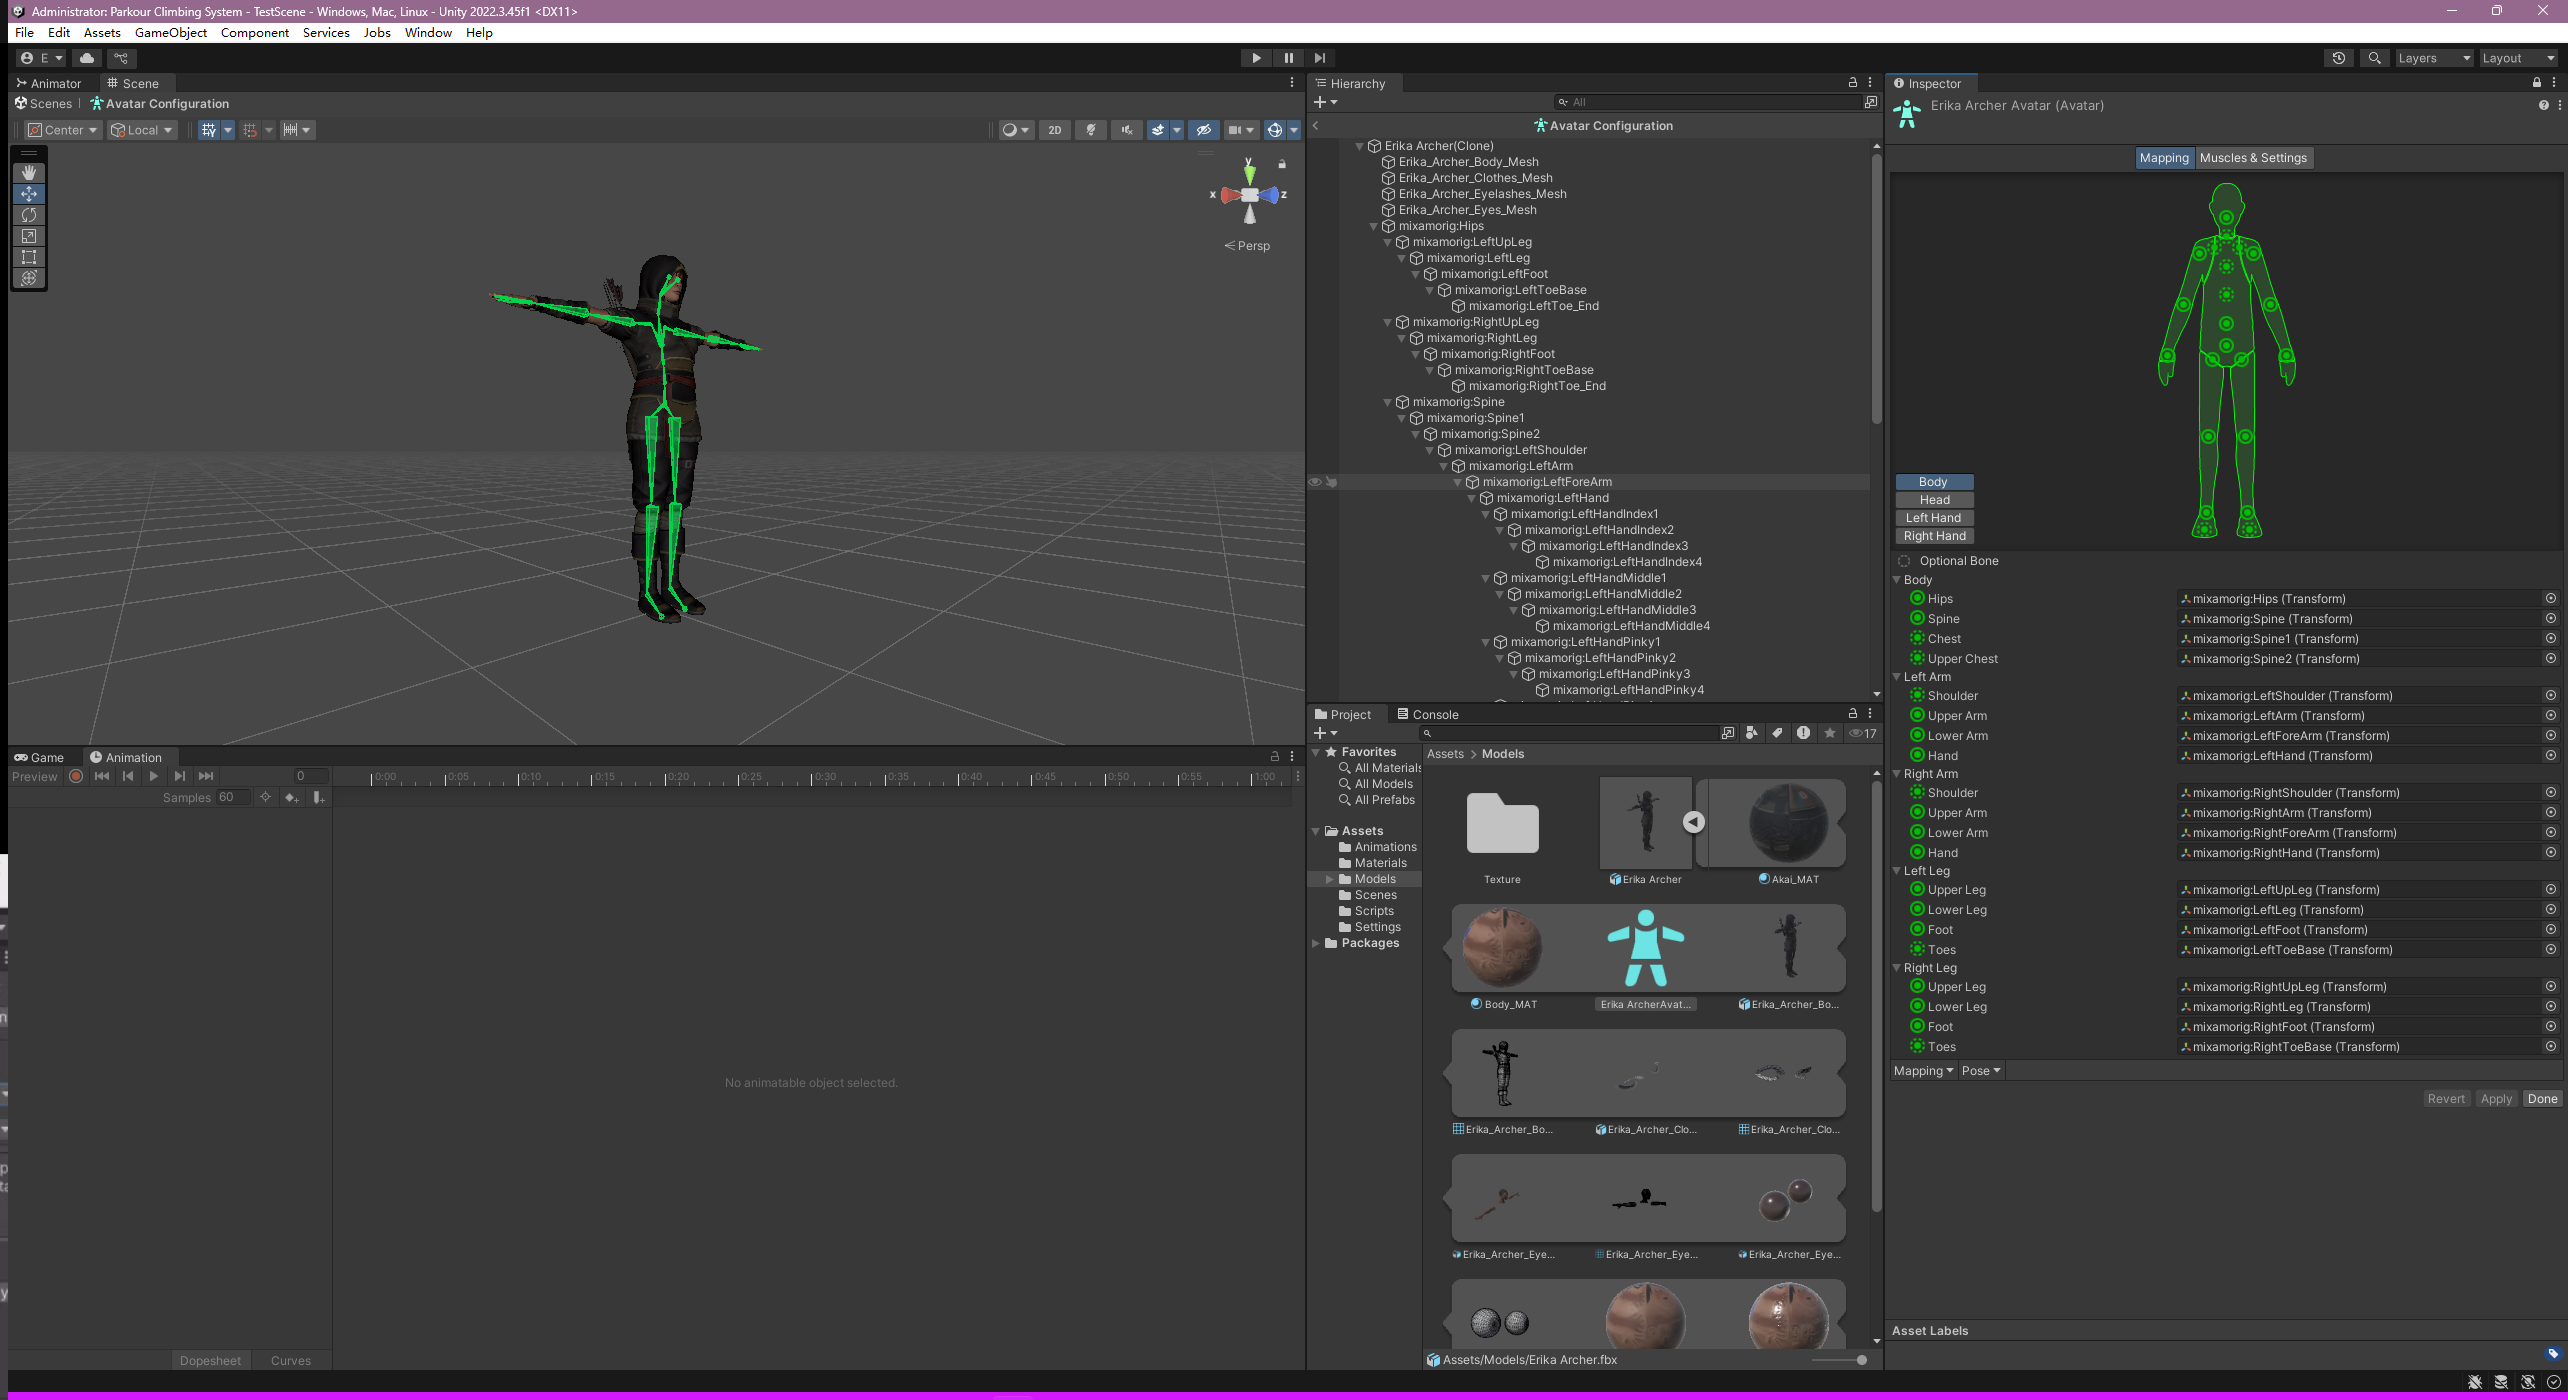
Task: Toggle visibility of mixamorig:LeftForeArm
Action: point(1315,482)
